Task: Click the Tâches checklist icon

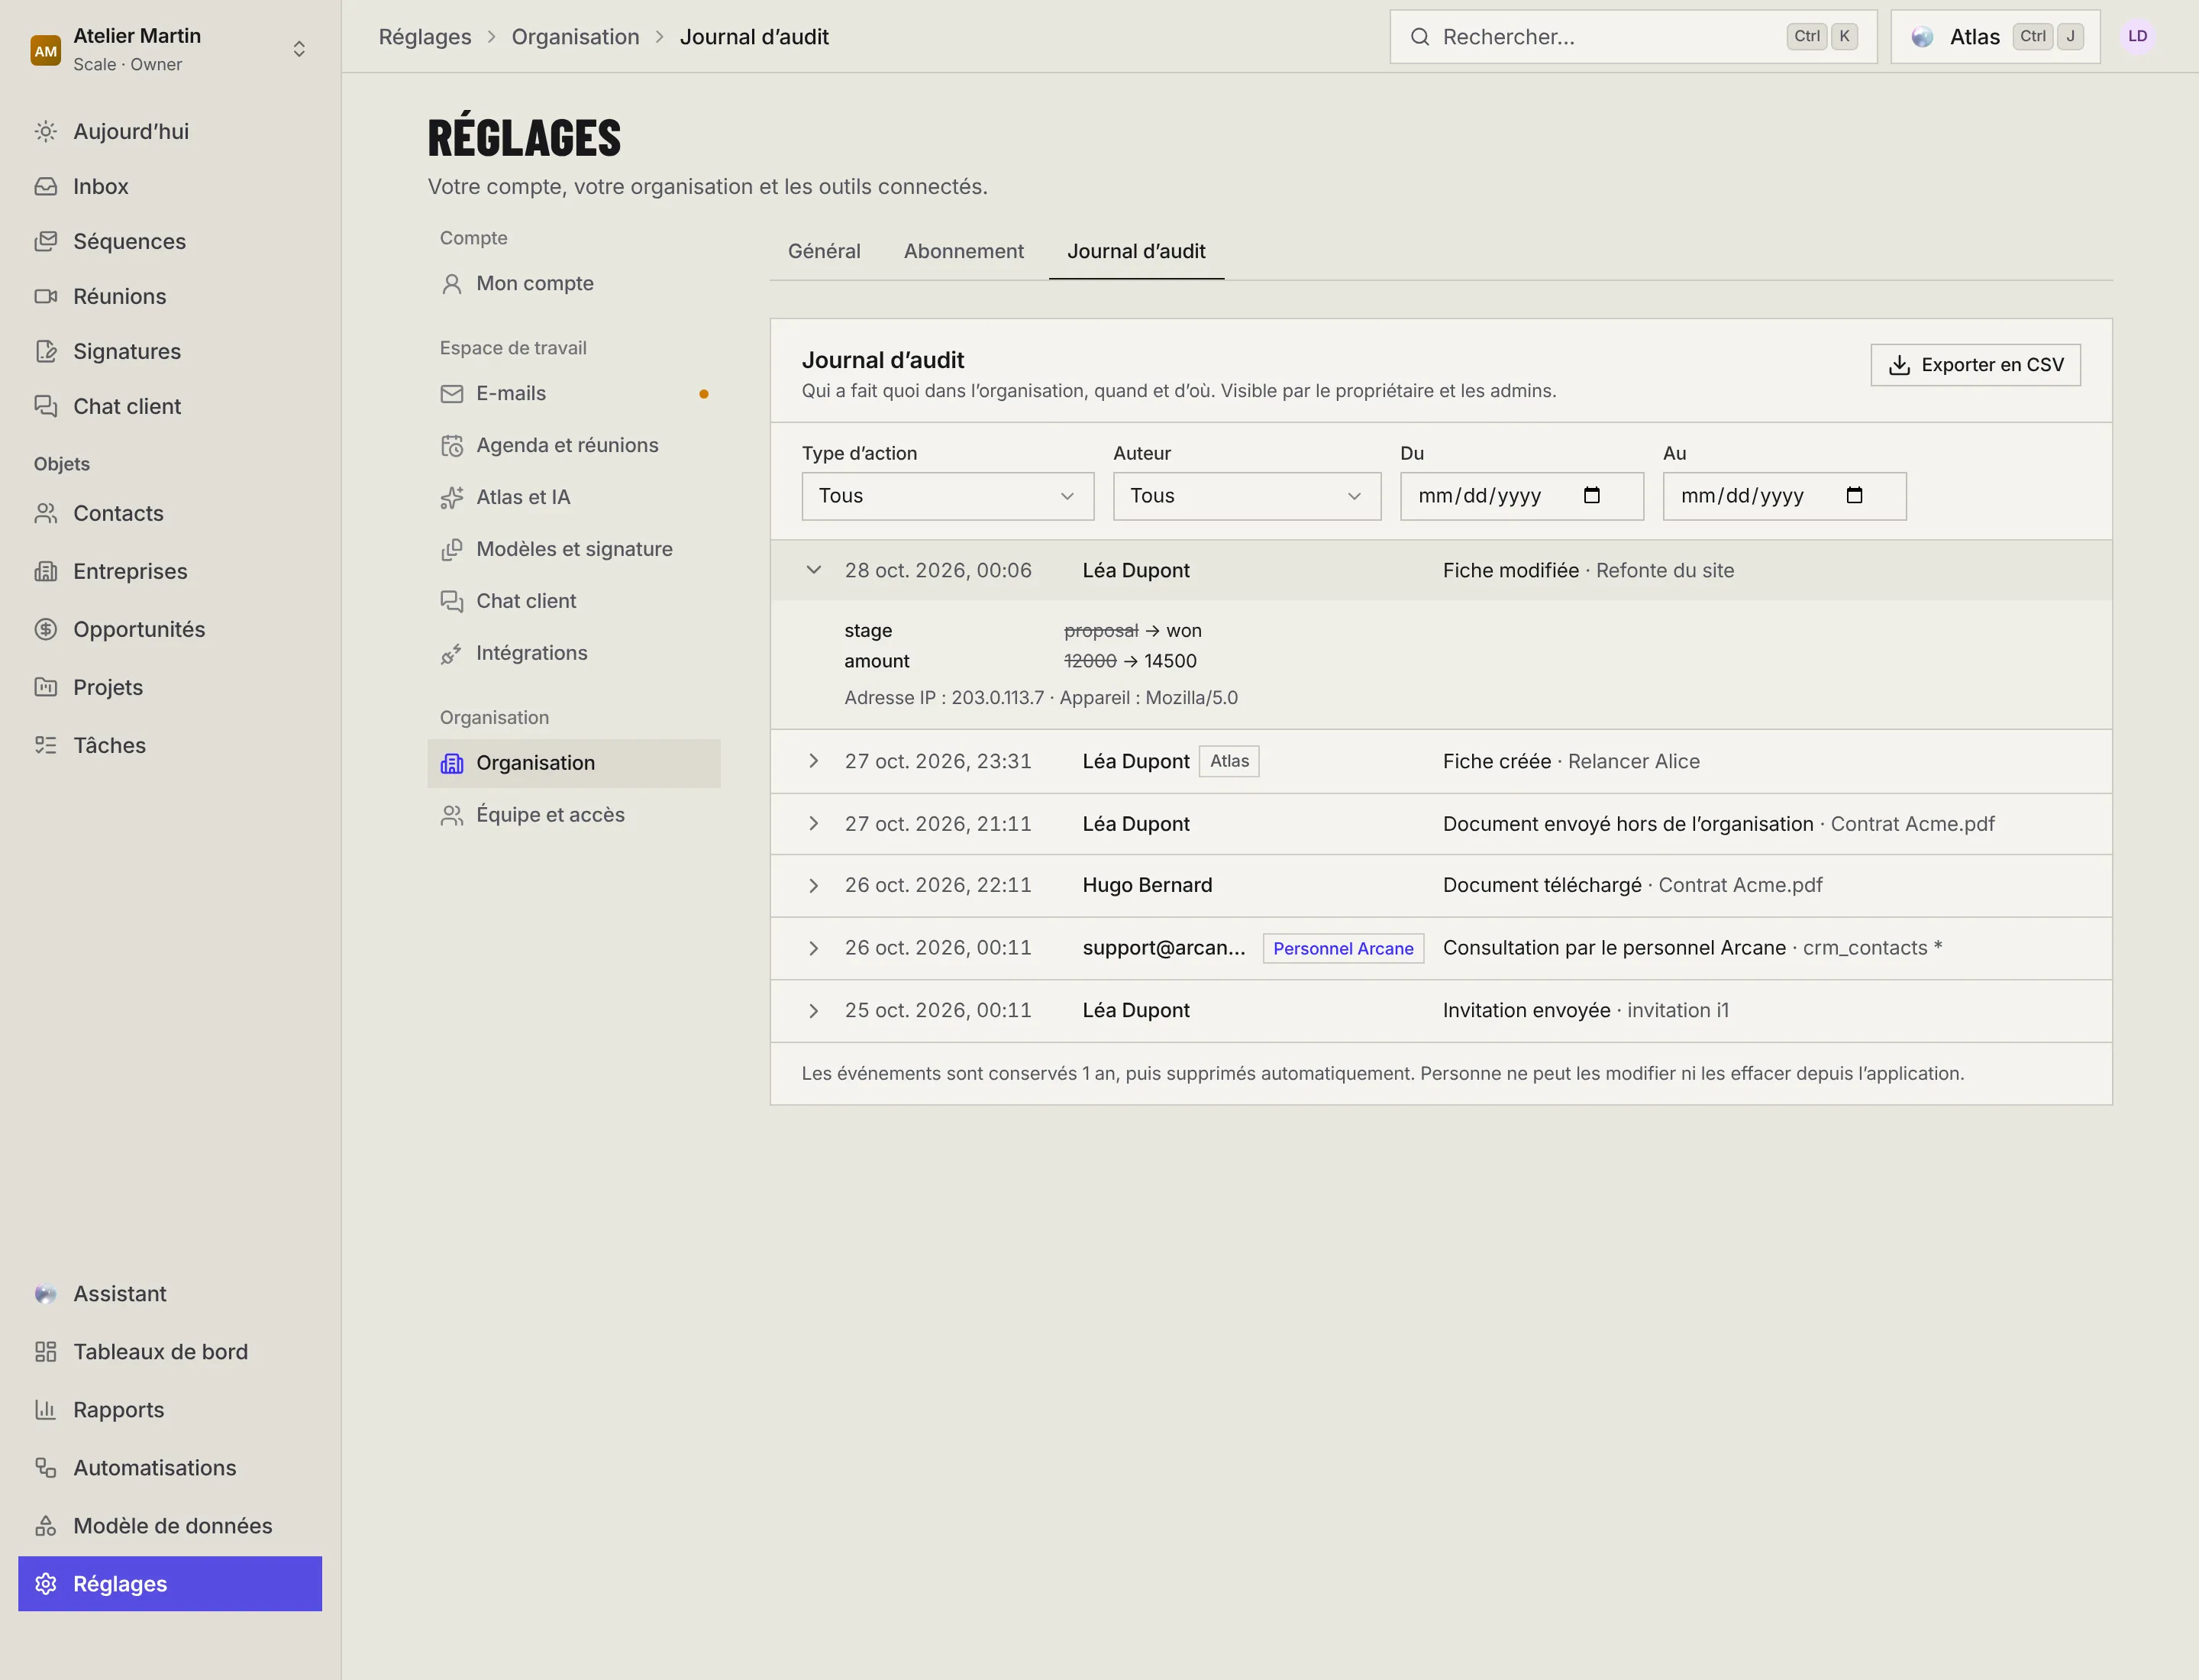Action: click(46, 745)
